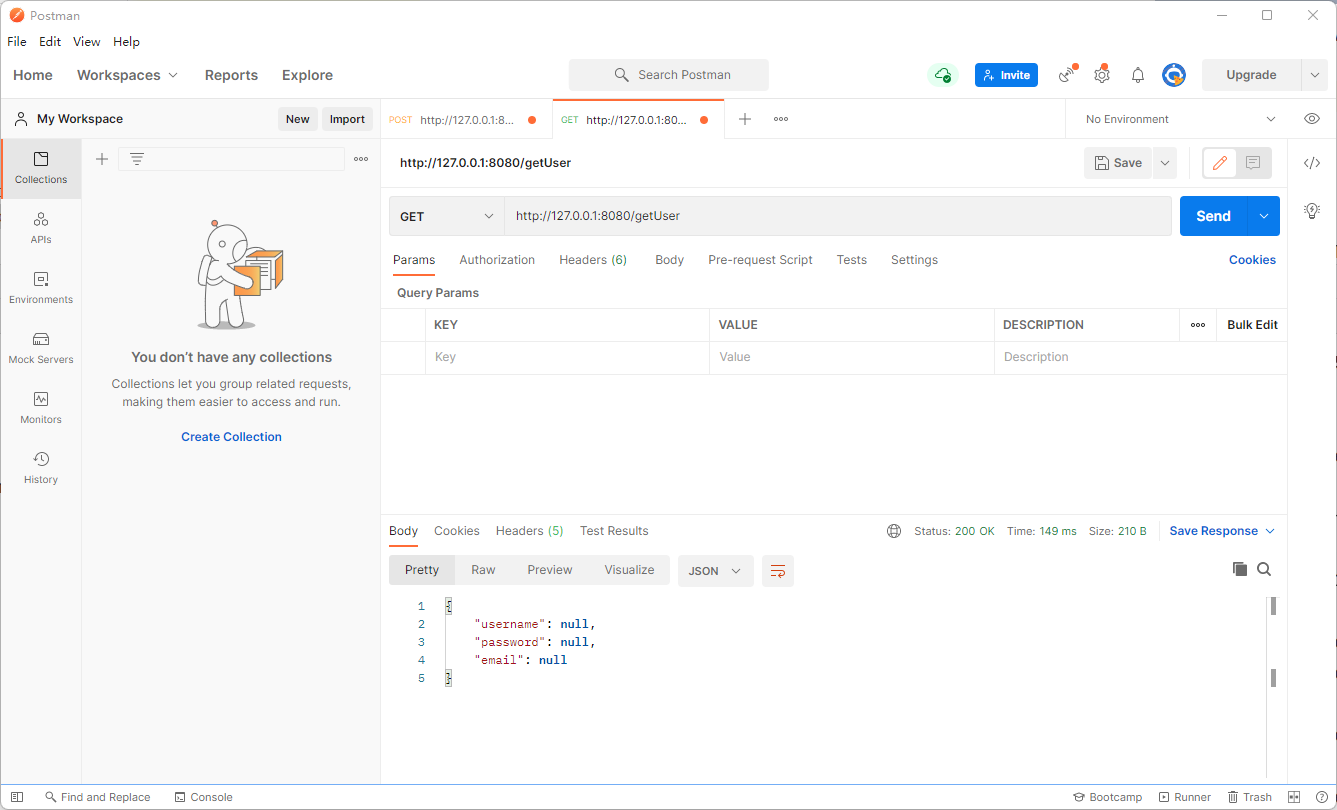Open the notifications bell

[x=1138, y=75]
